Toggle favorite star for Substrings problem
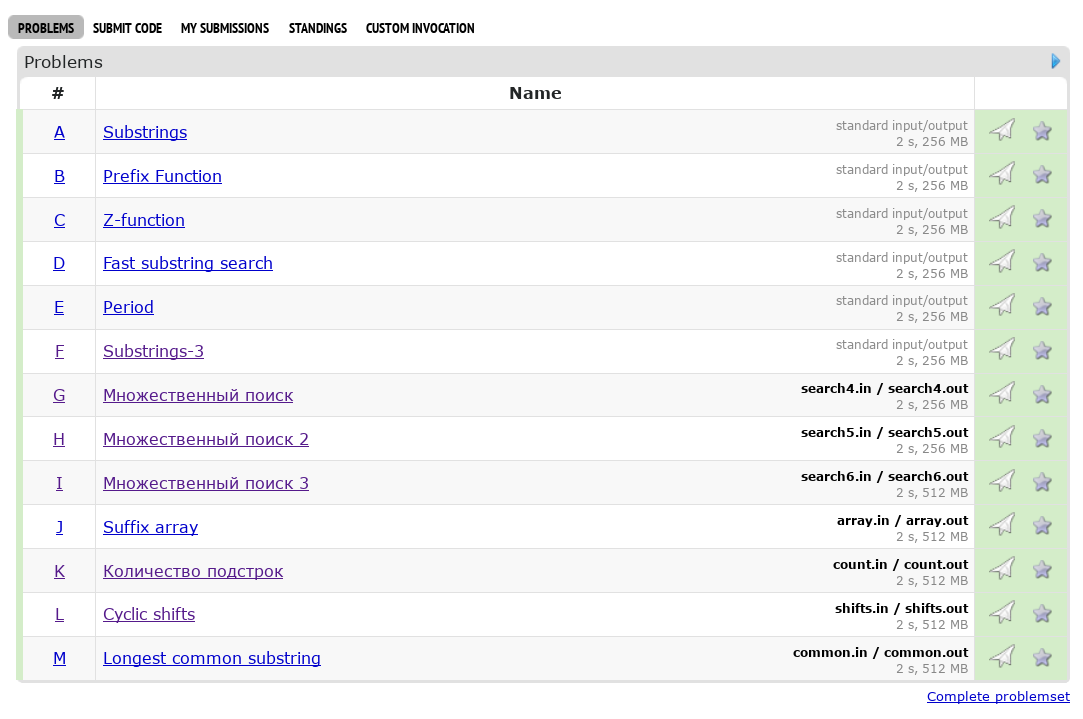 (1042, 131)
